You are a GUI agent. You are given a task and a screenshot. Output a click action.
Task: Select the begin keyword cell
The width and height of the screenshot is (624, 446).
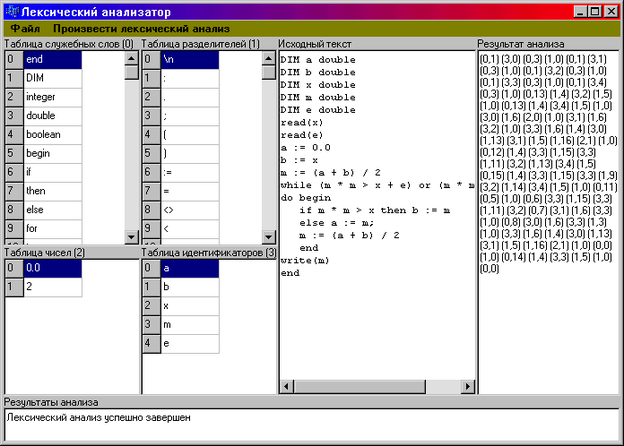click(51, 154)
